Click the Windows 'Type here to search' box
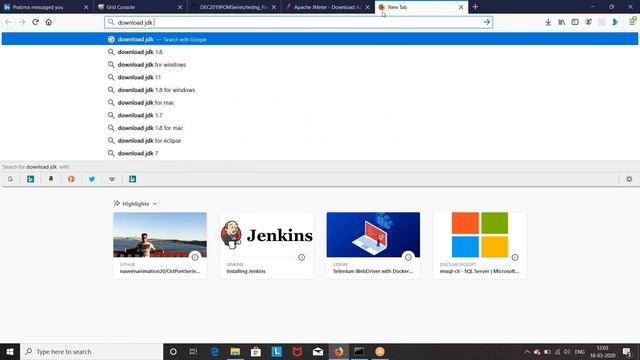The image size is (640, 360). tap(91, 351)
